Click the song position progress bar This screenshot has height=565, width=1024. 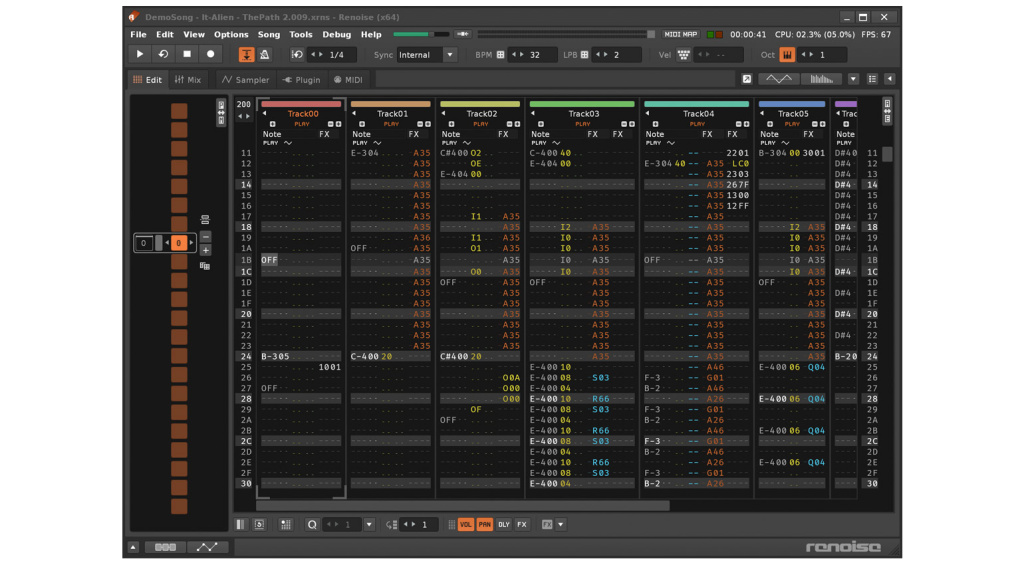(566, 34)
